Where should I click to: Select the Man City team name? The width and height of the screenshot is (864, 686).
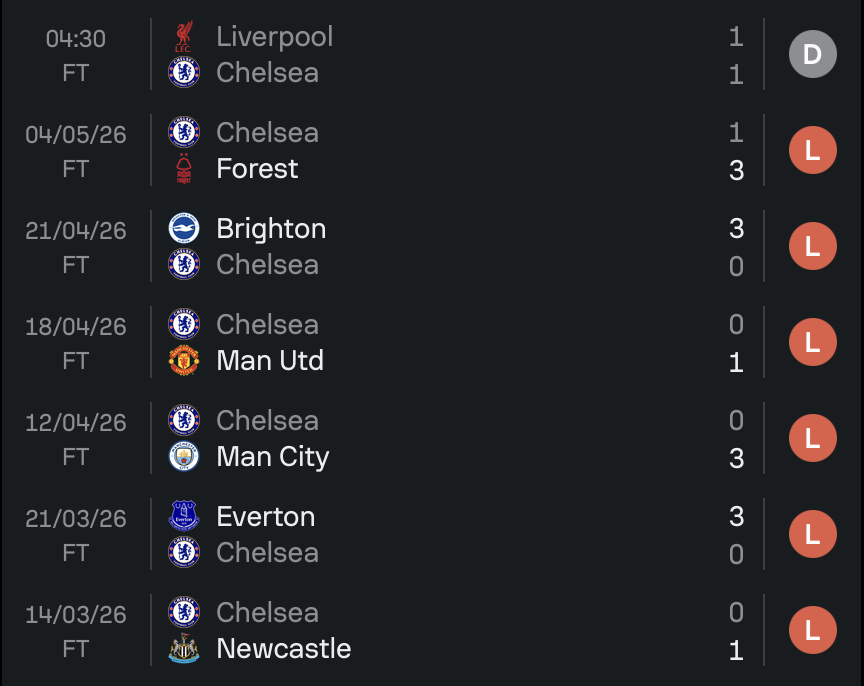pos(273,457)
